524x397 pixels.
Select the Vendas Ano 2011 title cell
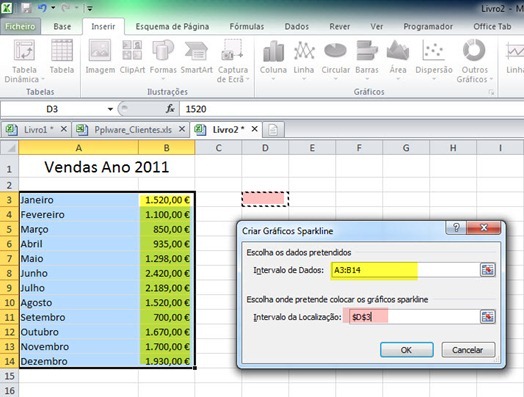point(107,167)
